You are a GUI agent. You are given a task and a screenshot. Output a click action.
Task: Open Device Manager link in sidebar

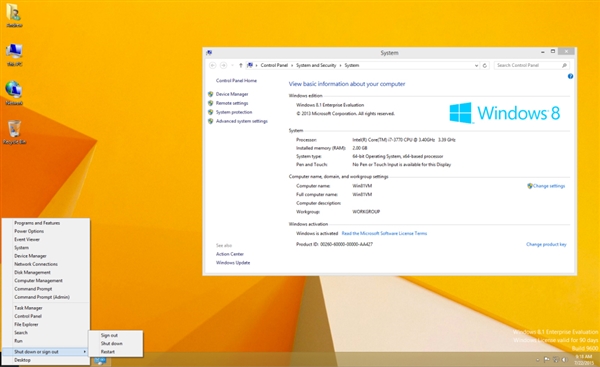(232, 94)
